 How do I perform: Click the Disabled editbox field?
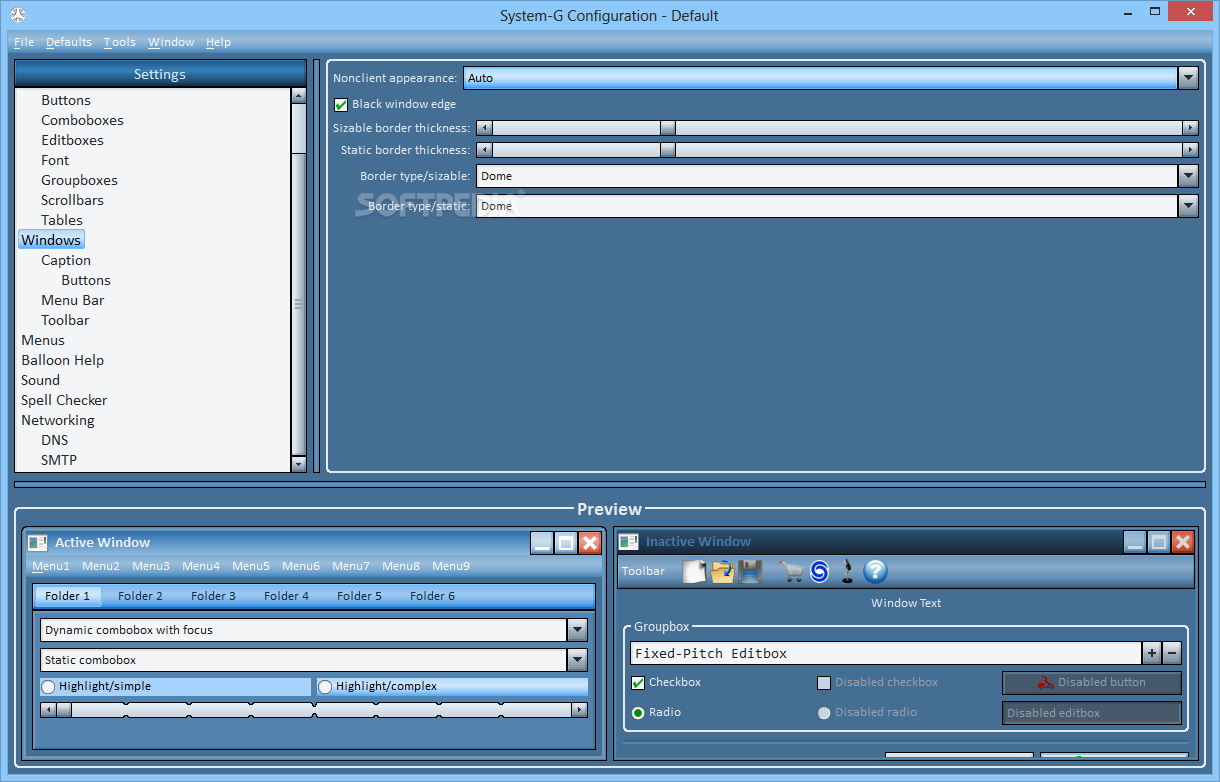click(x=1092, y=713)
